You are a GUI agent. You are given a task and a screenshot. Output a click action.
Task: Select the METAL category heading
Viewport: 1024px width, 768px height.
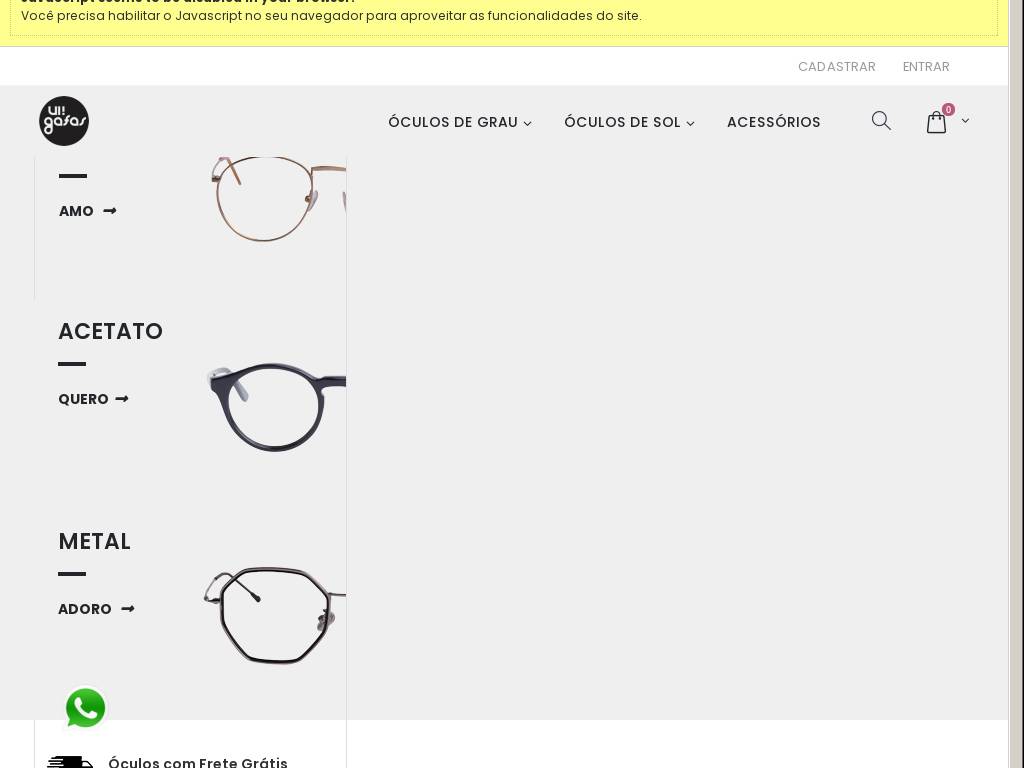(95, 541)
